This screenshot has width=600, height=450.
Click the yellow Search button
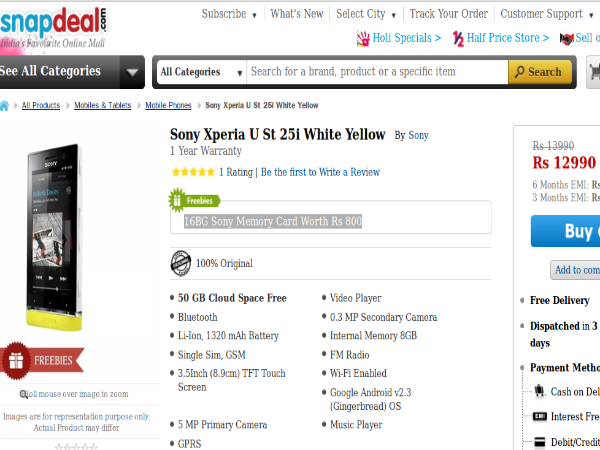tap(540, 72)
